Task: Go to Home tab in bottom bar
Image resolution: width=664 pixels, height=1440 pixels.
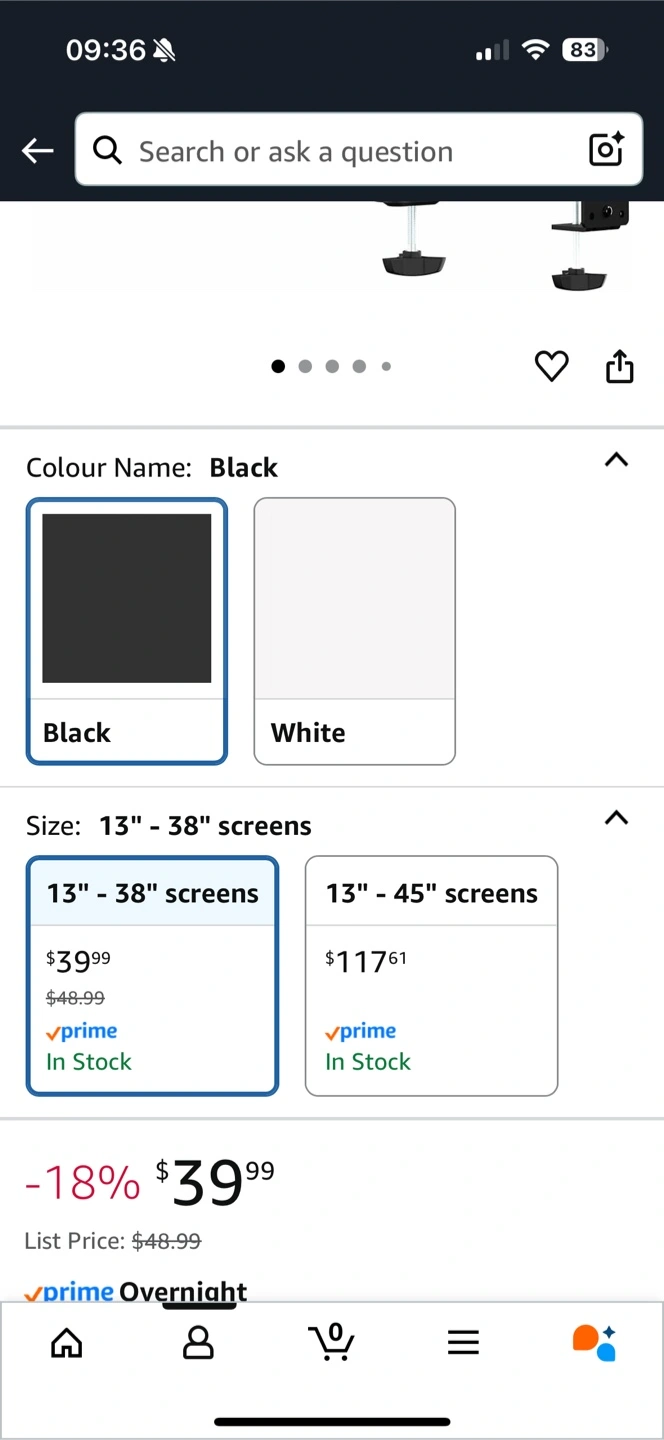Action: pos(67,1343)
